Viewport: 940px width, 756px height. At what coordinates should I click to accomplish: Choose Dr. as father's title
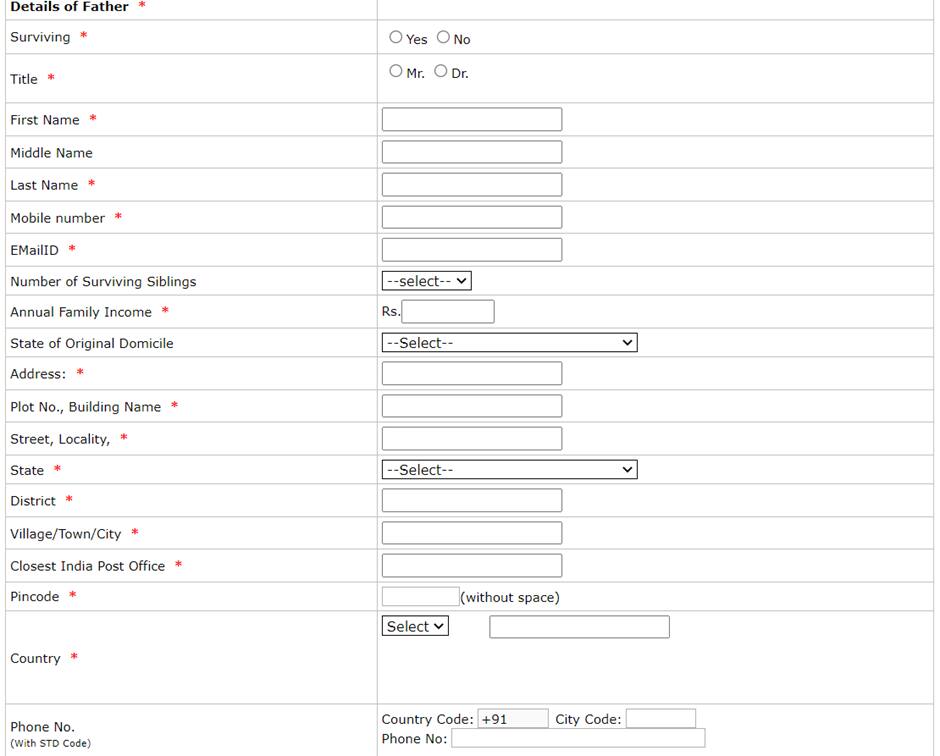pyautogui.click(x=441, y=71)
